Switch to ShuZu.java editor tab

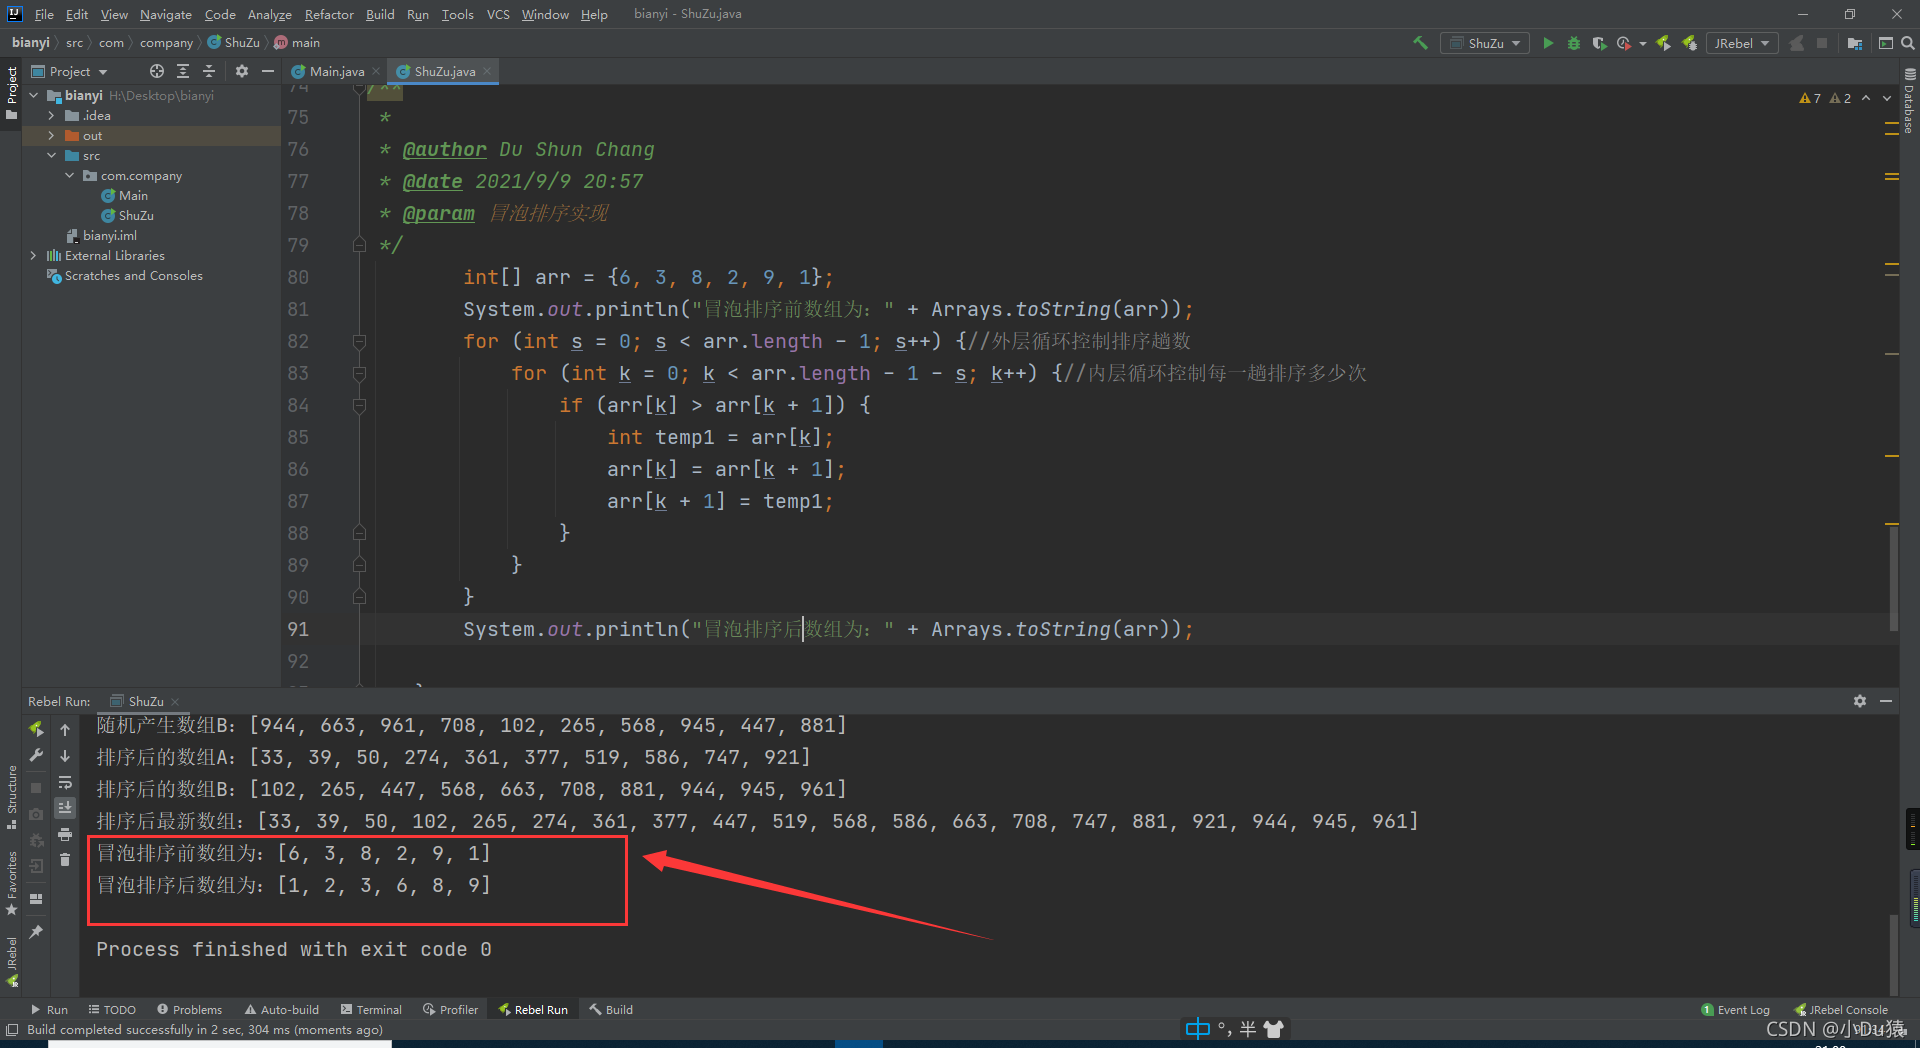[444, 71]
